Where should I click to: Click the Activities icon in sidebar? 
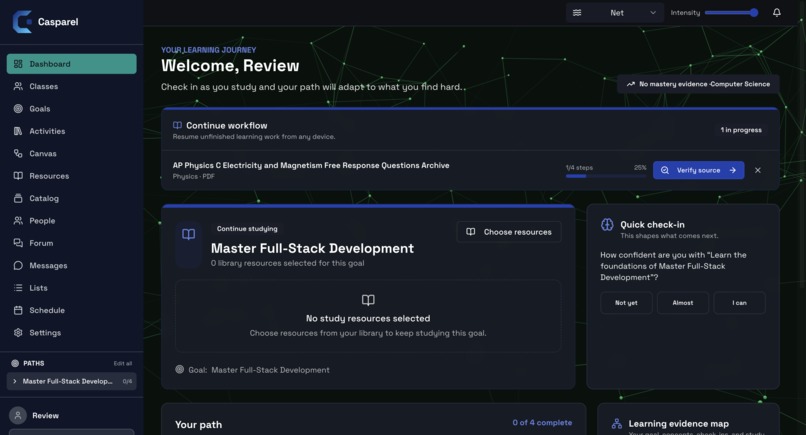click(18, 131)
